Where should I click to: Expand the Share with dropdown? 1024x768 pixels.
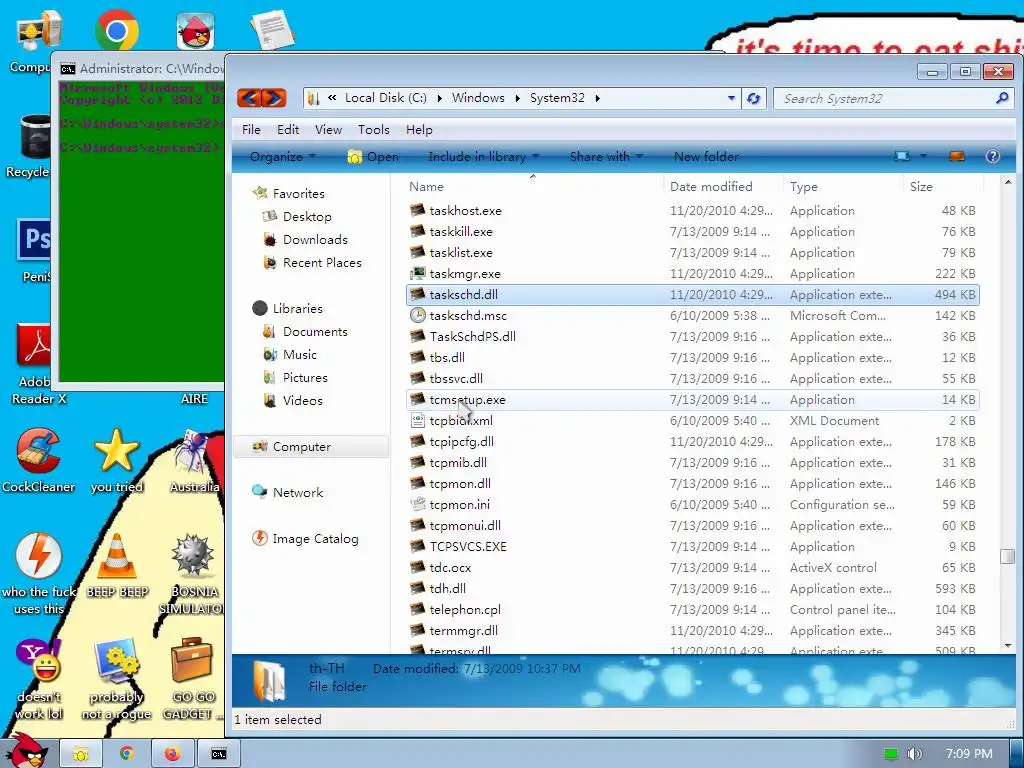coord(606,157)
